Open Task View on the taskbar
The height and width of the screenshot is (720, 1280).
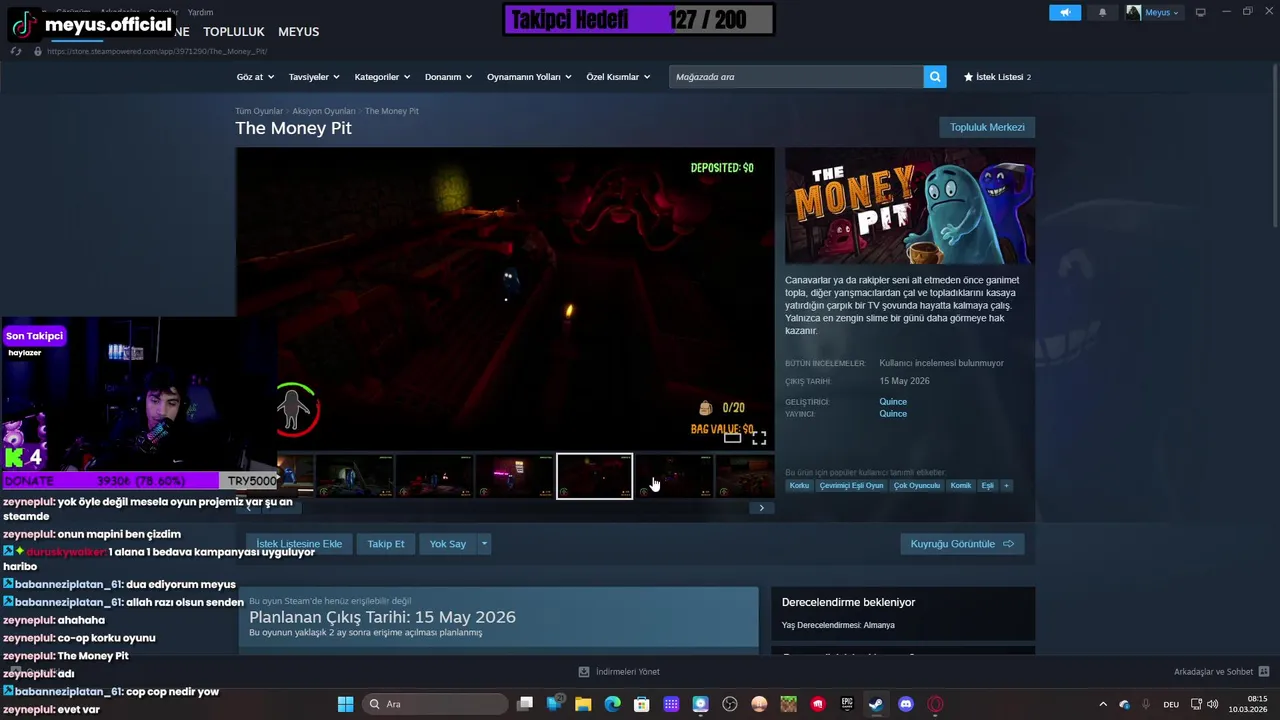[525, 704]
